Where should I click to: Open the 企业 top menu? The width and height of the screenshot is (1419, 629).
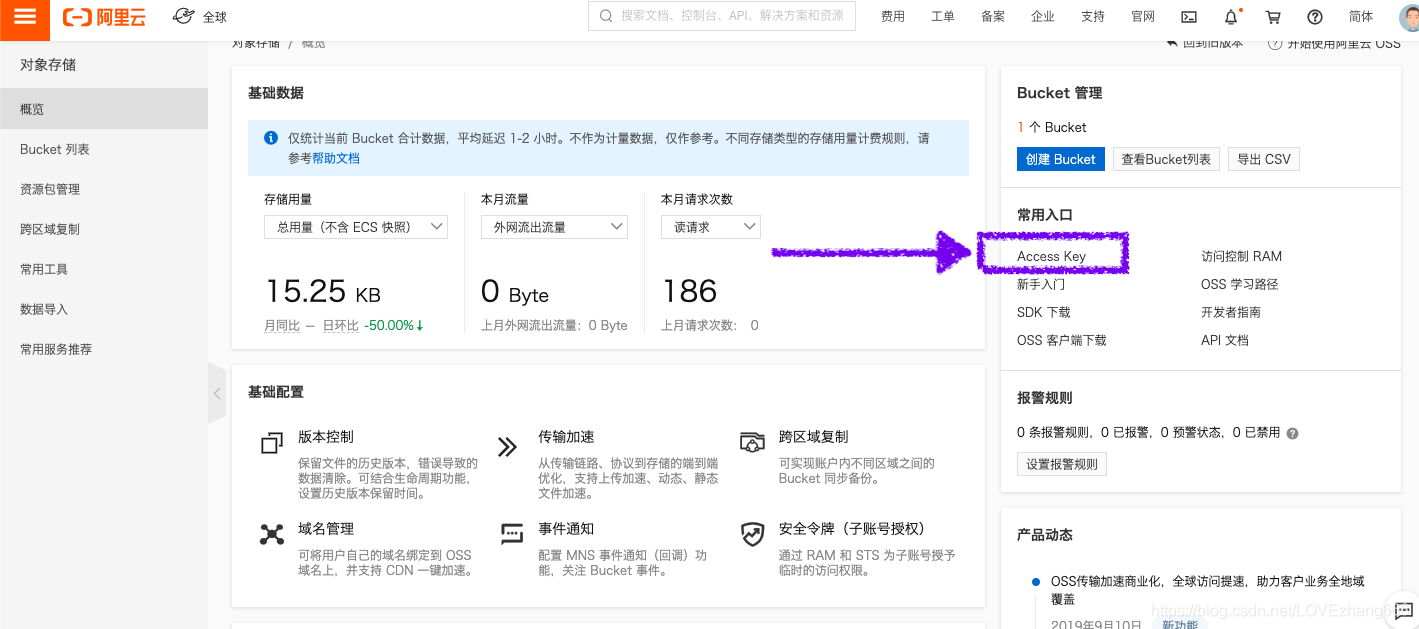click(x=1043, y=17)
